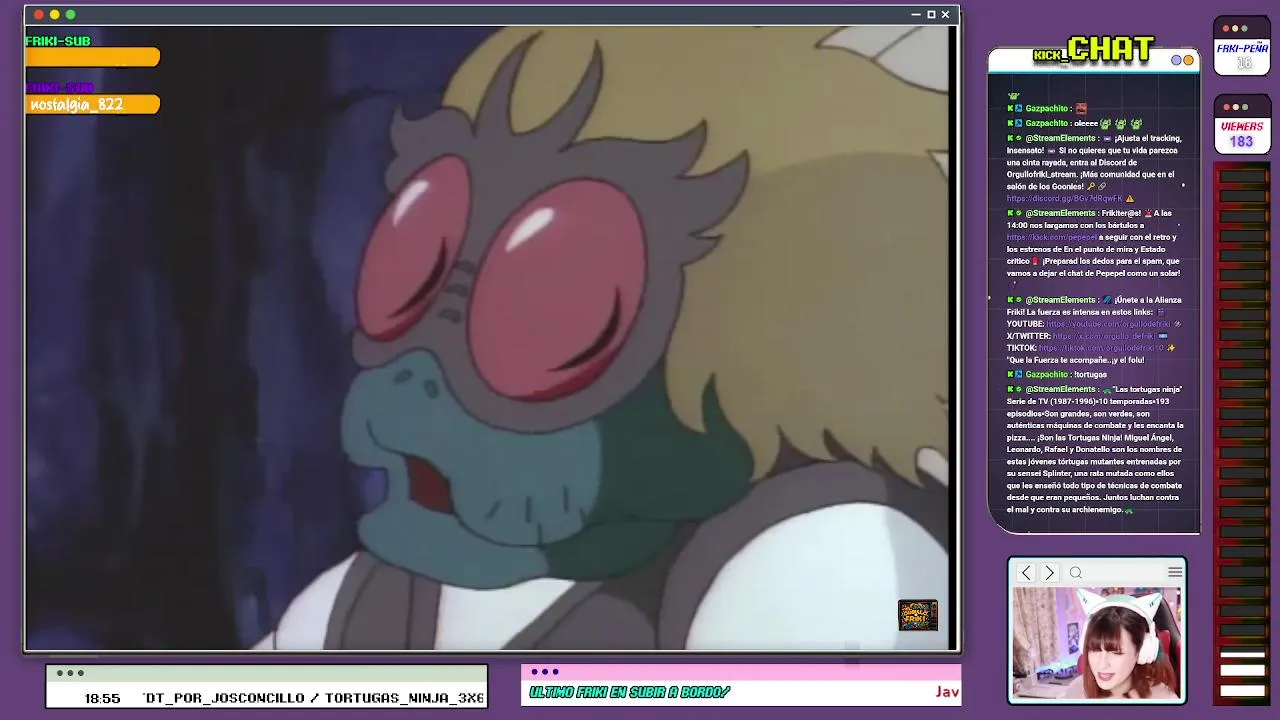This screenshot has height=720, width=1280.
Task: Click the 18:55 clock text
Action: click(x=102, y=698)
